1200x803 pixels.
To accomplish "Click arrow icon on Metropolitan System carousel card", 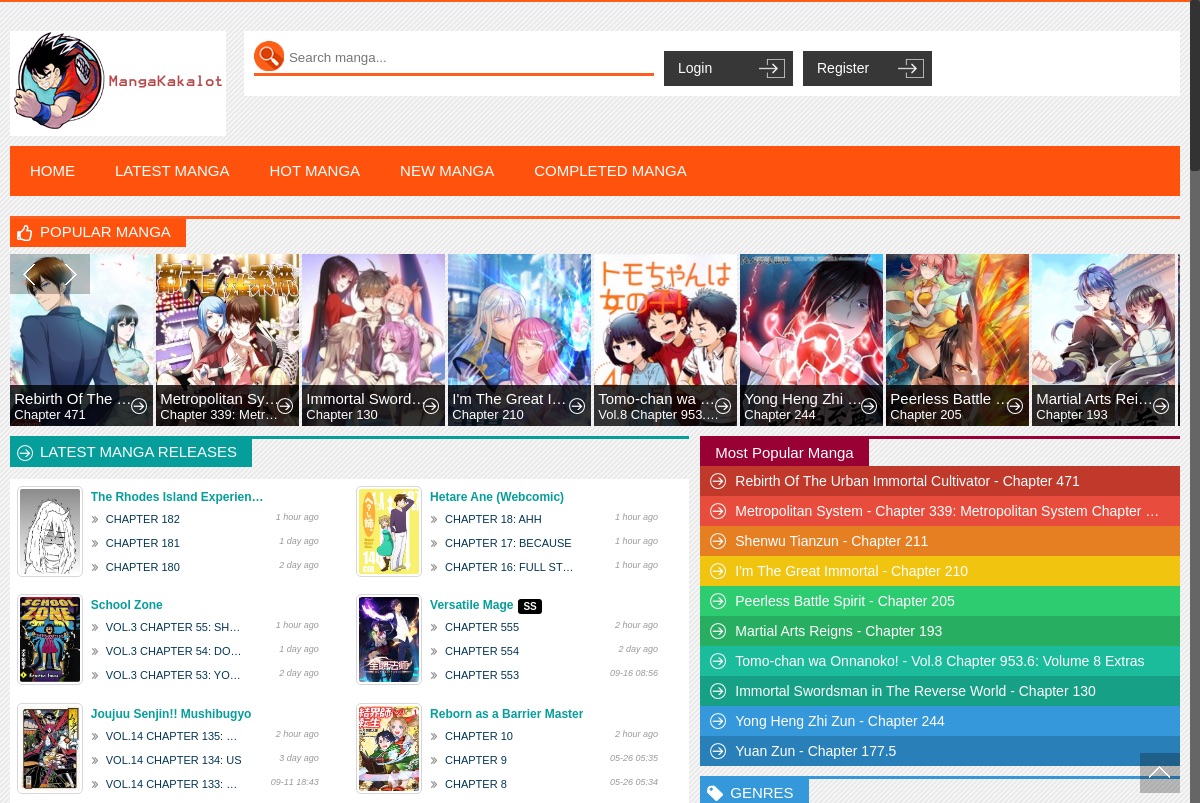I will tap(285, 406).
